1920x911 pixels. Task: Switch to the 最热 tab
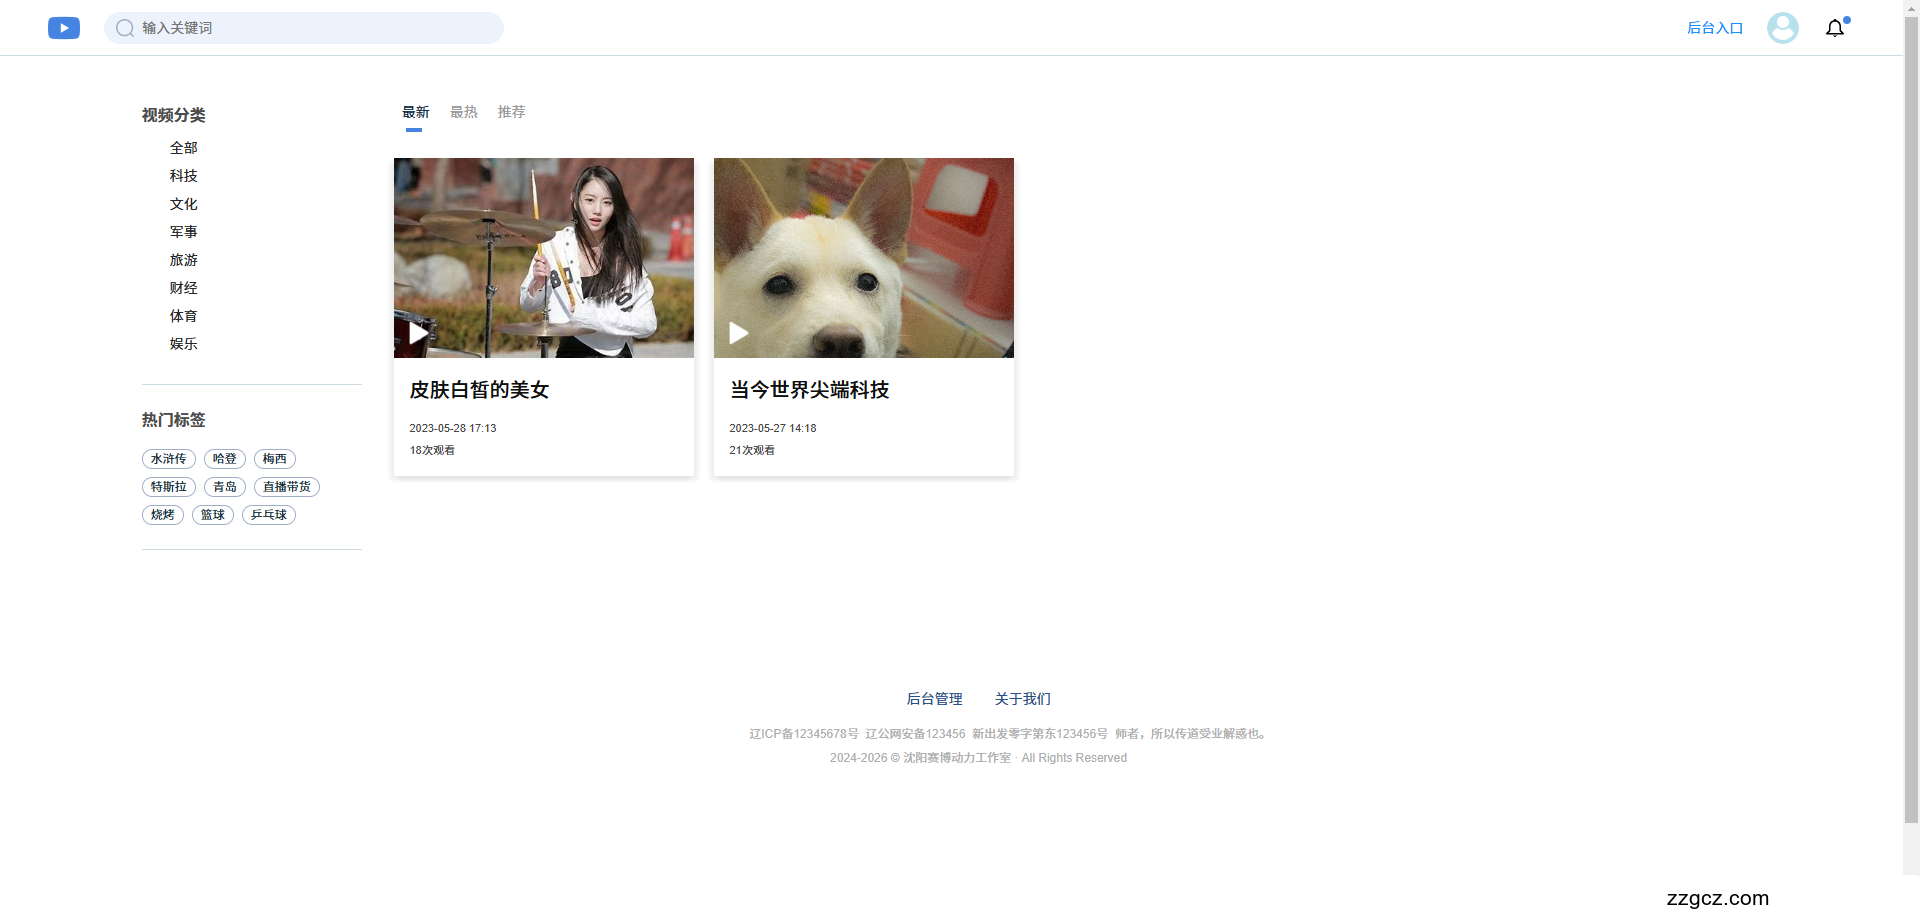pos(463,112)
